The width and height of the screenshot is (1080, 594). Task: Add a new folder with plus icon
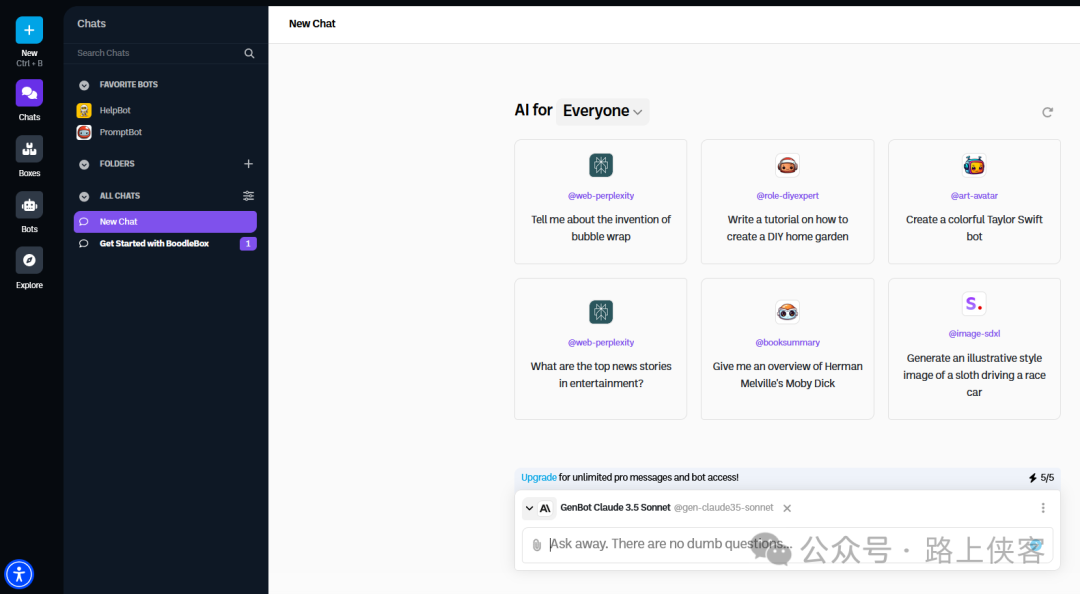(249, 163)
